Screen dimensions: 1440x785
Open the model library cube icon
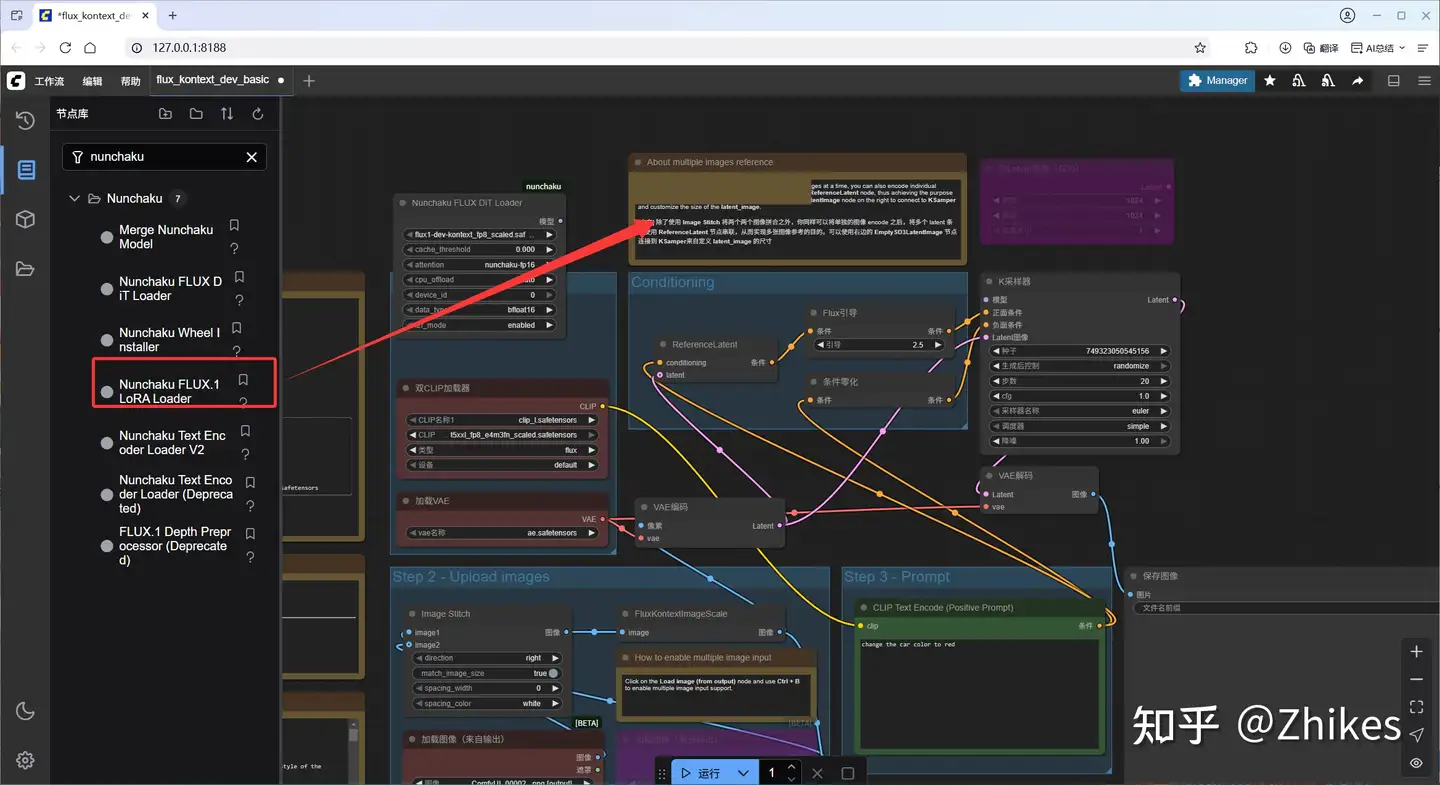coord(26,219)
